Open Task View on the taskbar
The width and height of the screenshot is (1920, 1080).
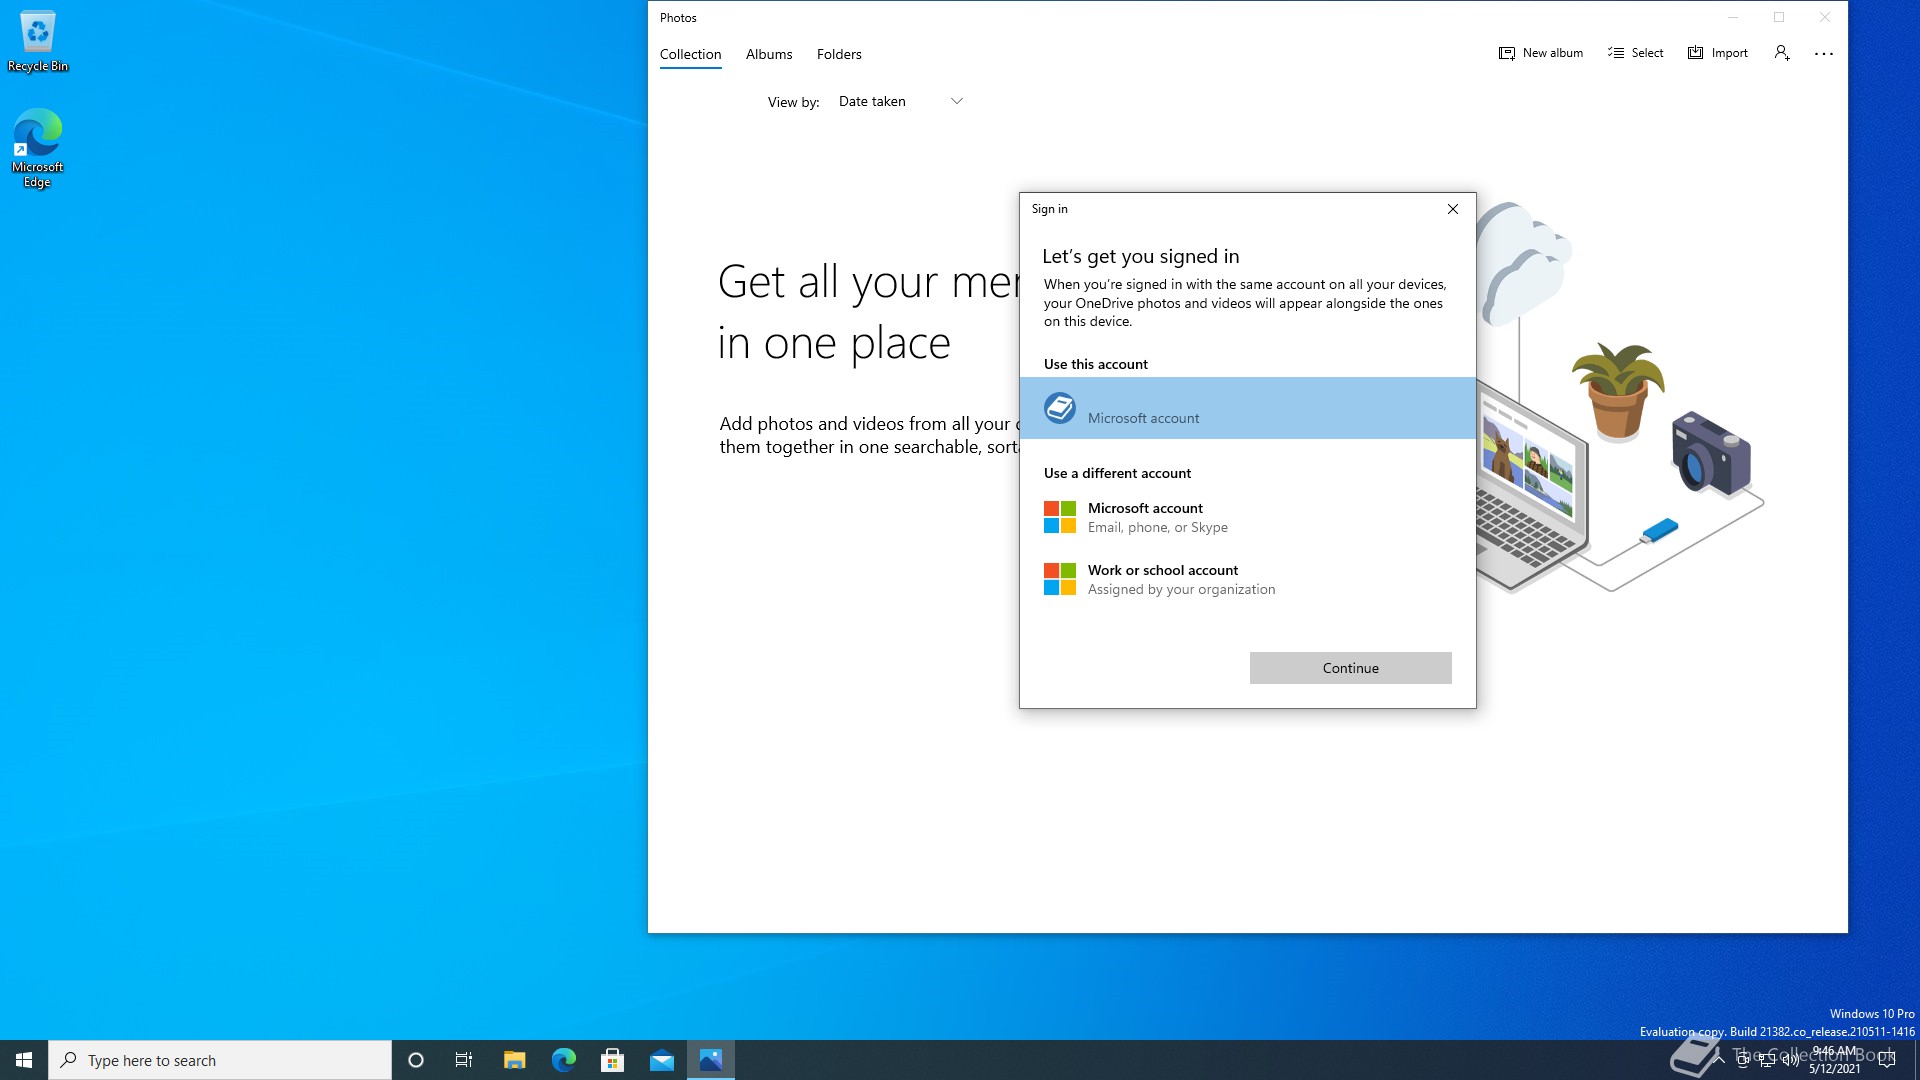click(464, 1060)
